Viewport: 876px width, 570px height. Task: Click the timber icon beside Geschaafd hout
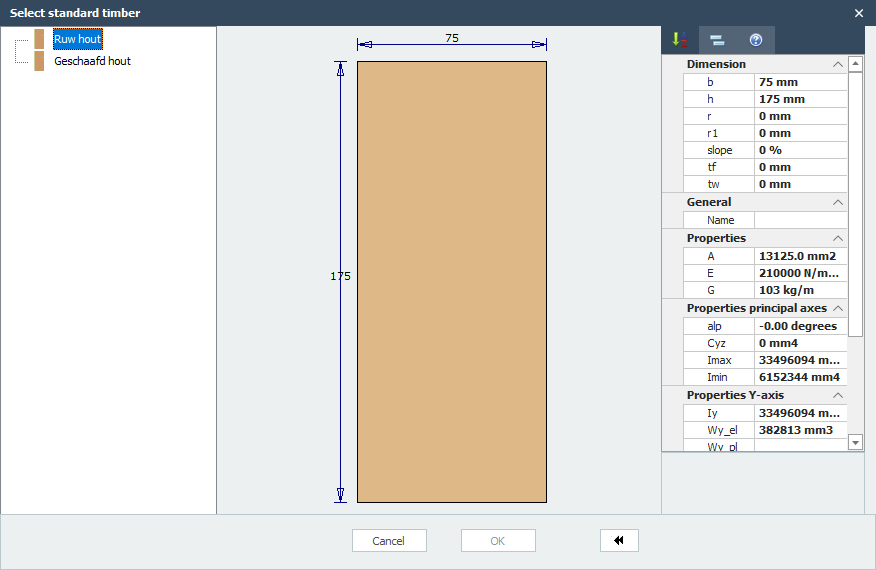(39, 61)
